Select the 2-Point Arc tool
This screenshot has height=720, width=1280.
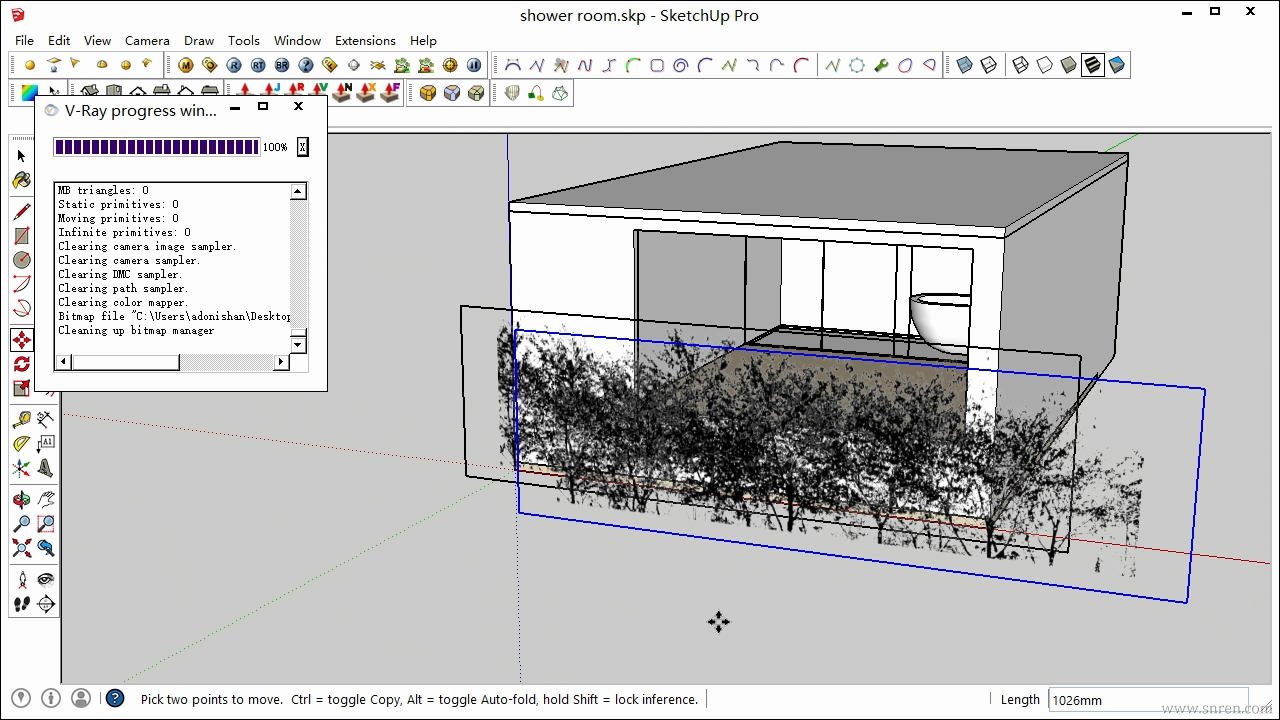[21, 284]
